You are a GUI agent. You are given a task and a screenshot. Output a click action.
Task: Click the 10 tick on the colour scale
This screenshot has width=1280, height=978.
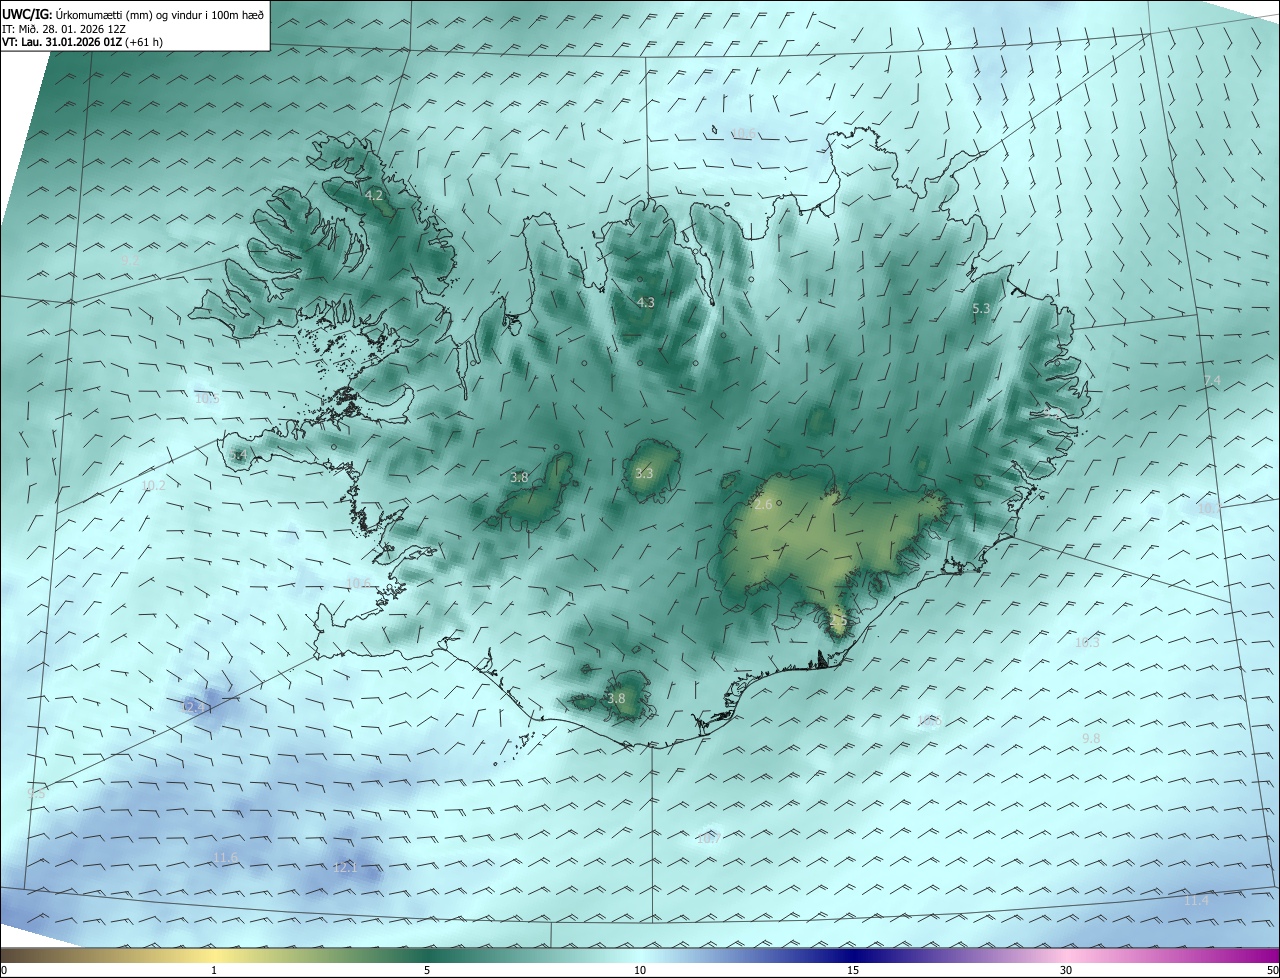coord(640,970)
